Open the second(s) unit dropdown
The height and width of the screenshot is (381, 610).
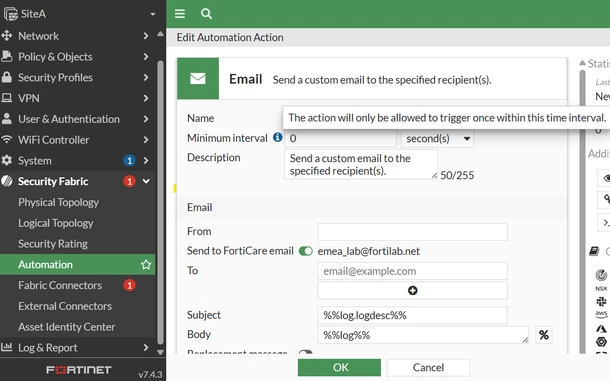click(x=437, y=139)
